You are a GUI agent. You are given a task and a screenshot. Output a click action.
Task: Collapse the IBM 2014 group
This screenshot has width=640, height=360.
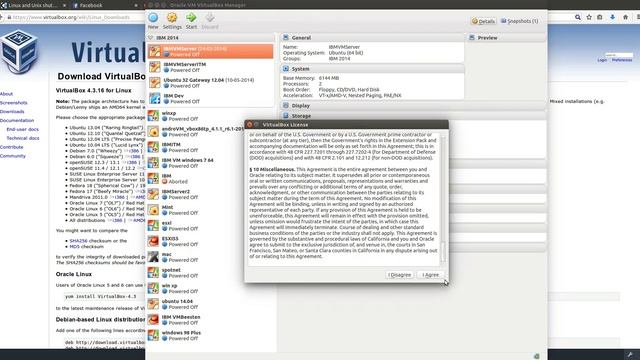tap(151, 38)
